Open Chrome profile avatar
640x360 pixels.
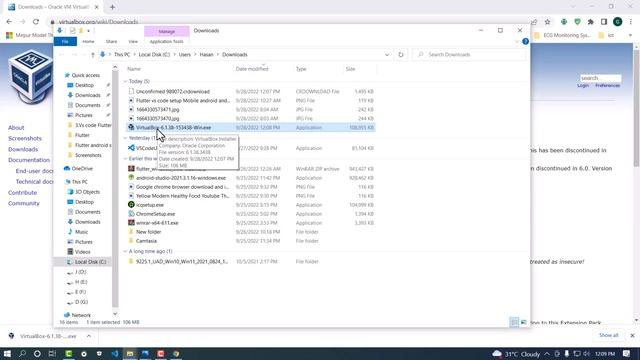point(618,22)
